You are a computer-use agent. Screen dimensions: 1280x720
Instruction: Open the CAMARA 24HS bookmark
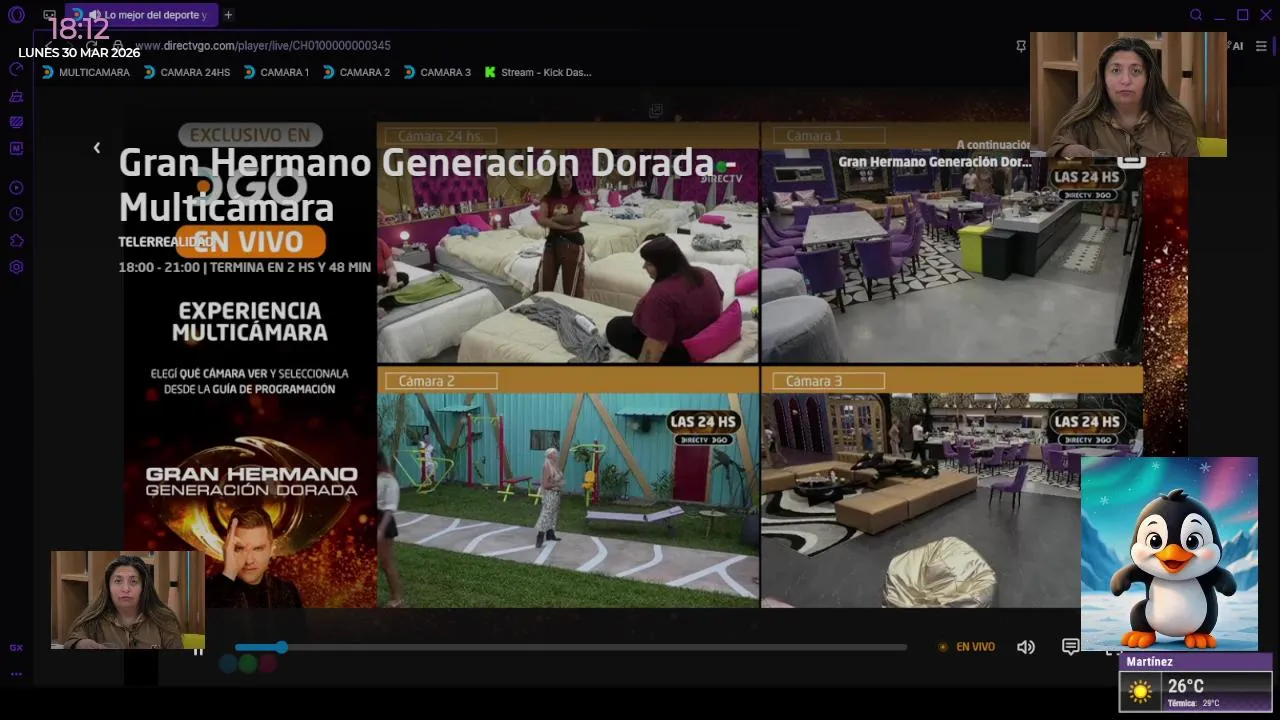point(187,72)
